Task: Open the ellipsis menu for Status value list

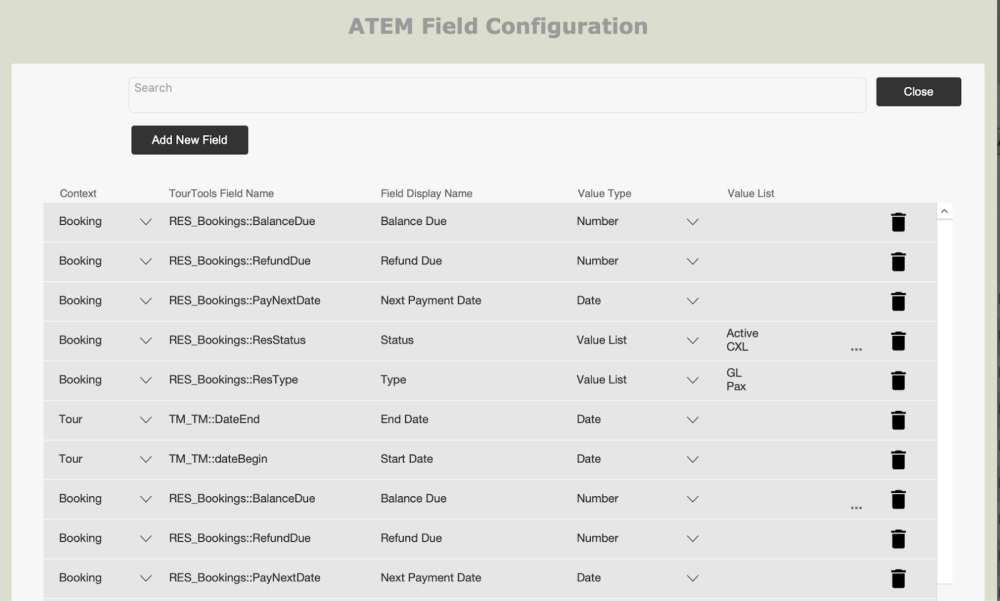Action: (856, 349)
